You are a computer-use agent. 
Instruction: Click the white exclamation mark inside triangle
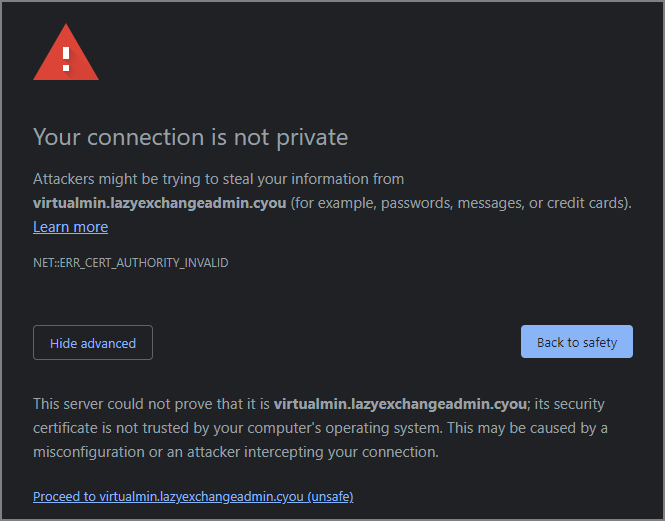66,59
